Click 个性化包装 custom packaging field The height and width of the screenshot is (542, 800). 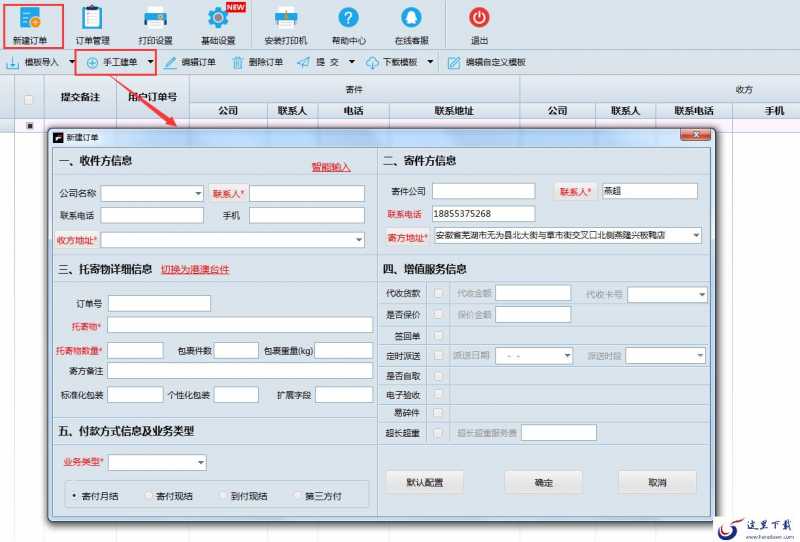[x=236, y=395]
